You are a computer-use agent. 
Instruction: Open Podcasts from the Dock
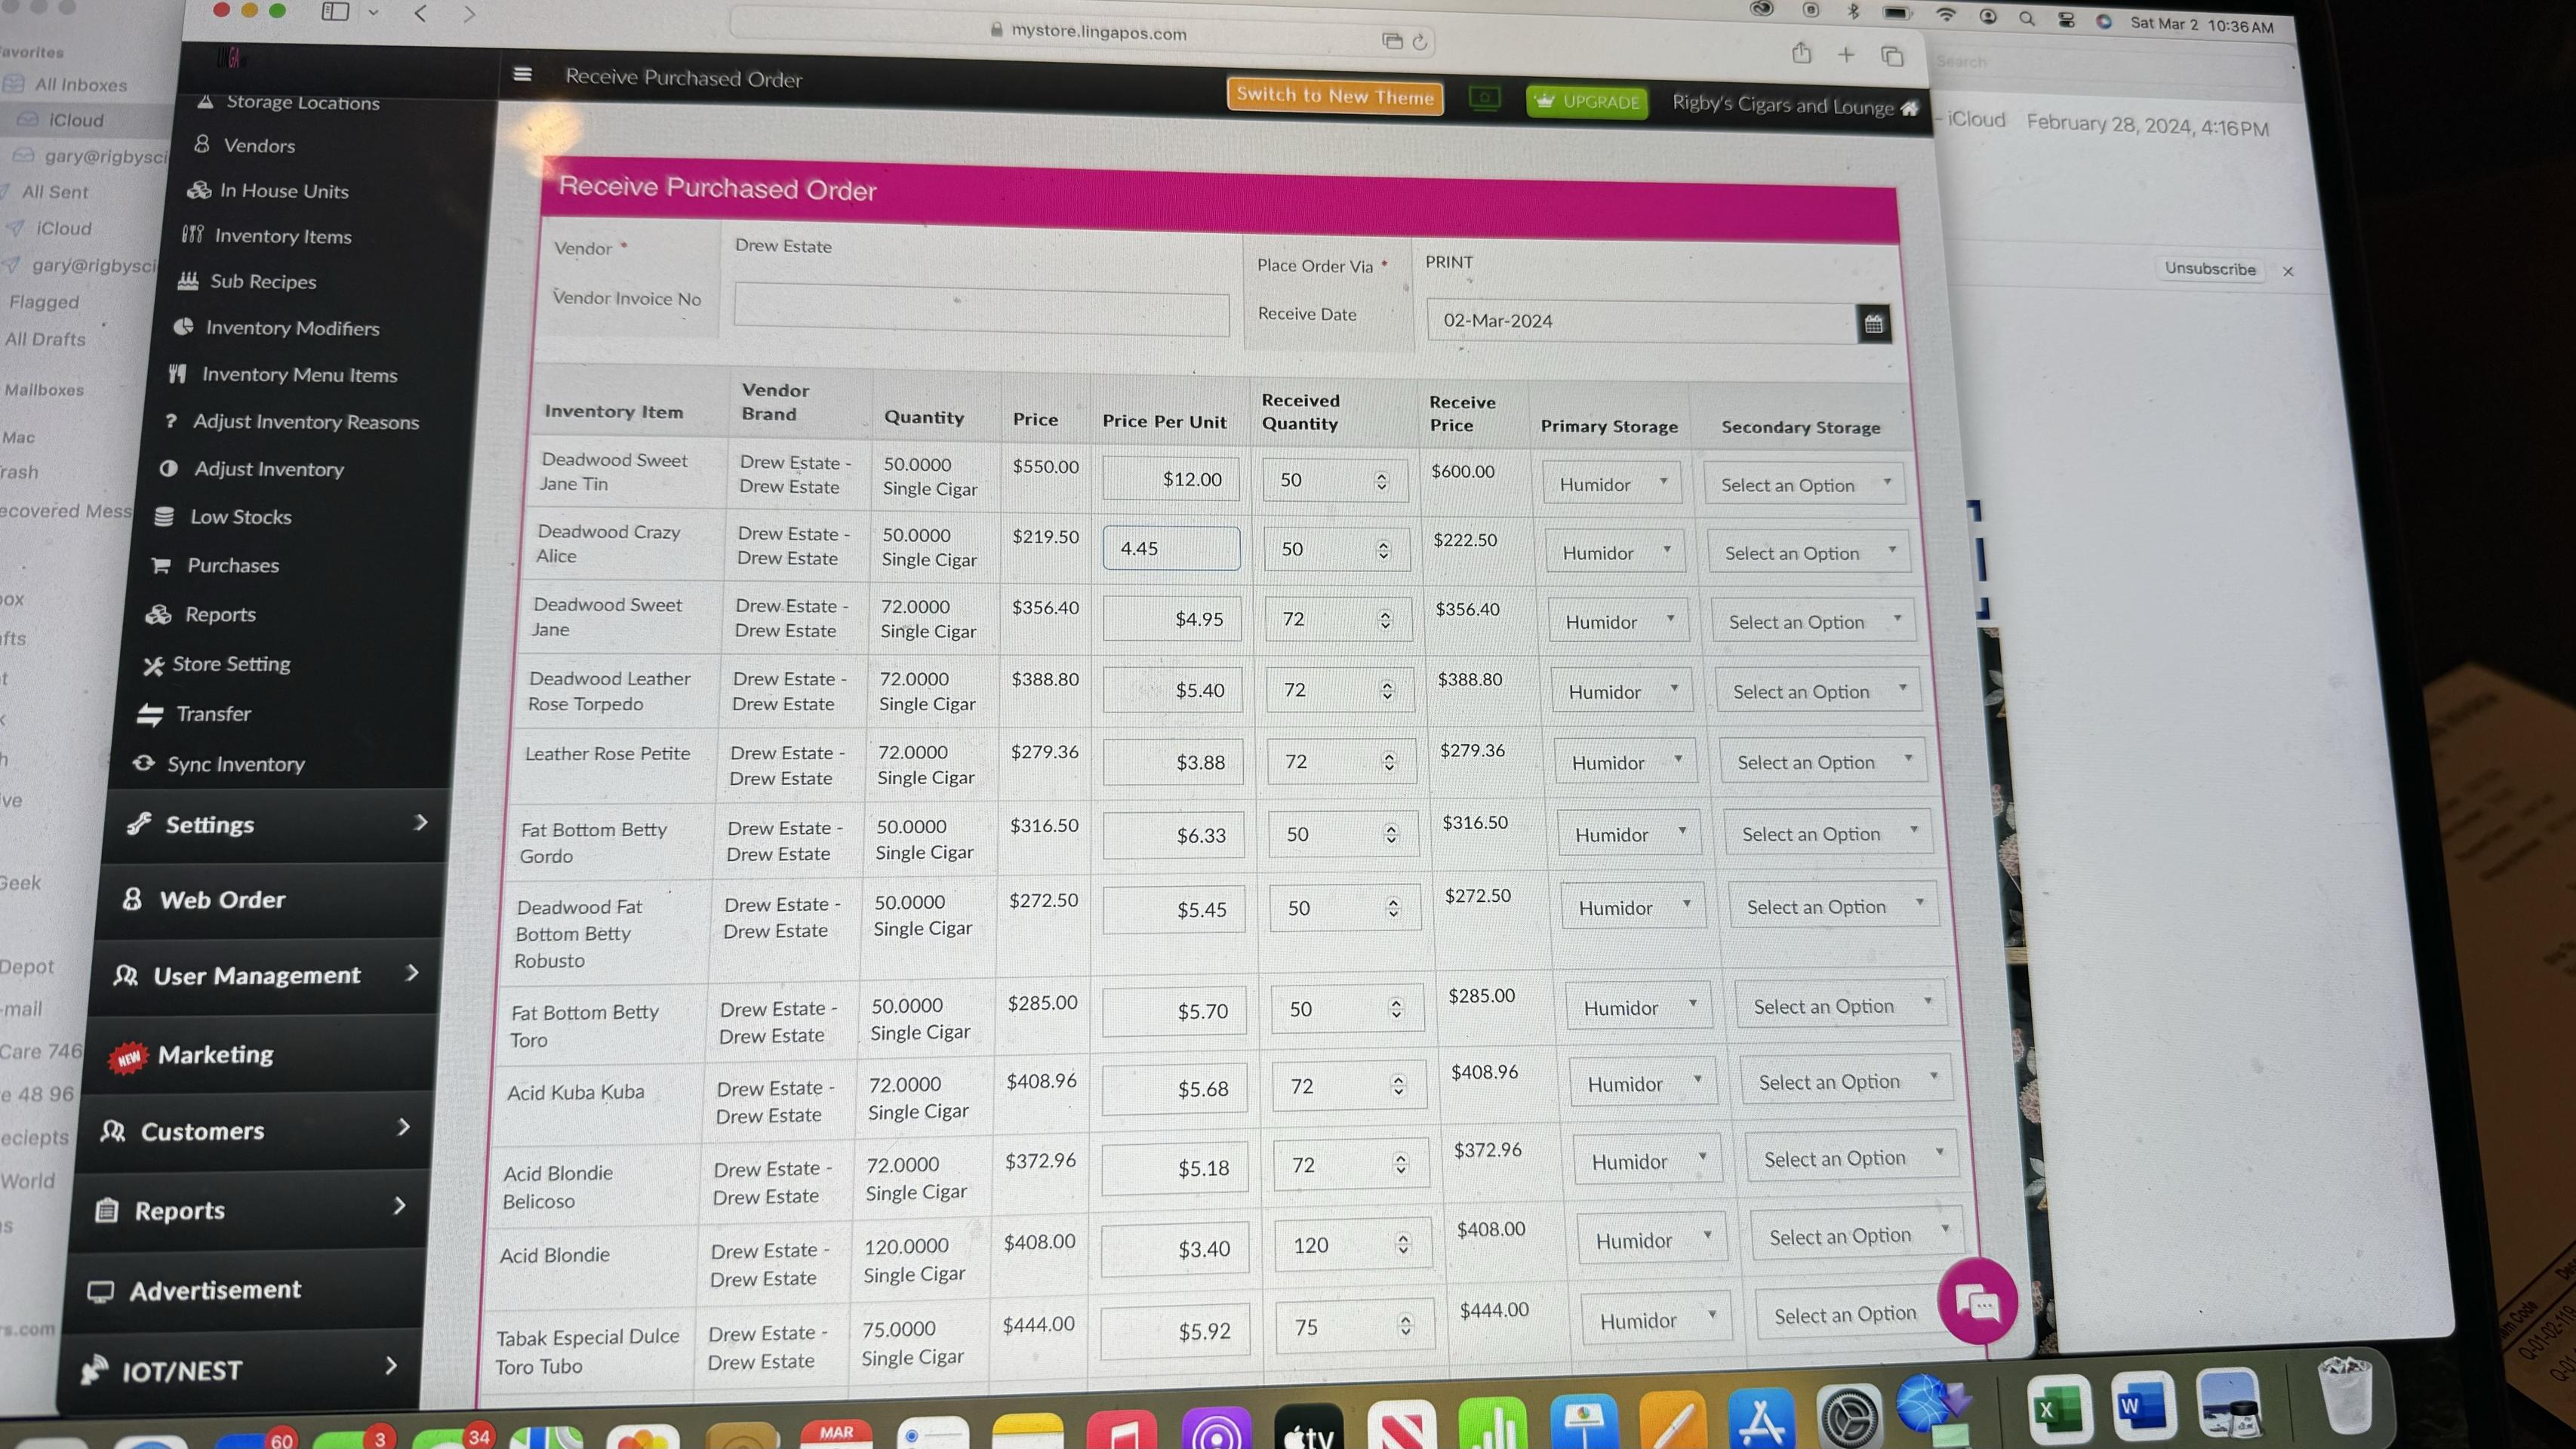pyautogui.click(x=1216, y=1428)
